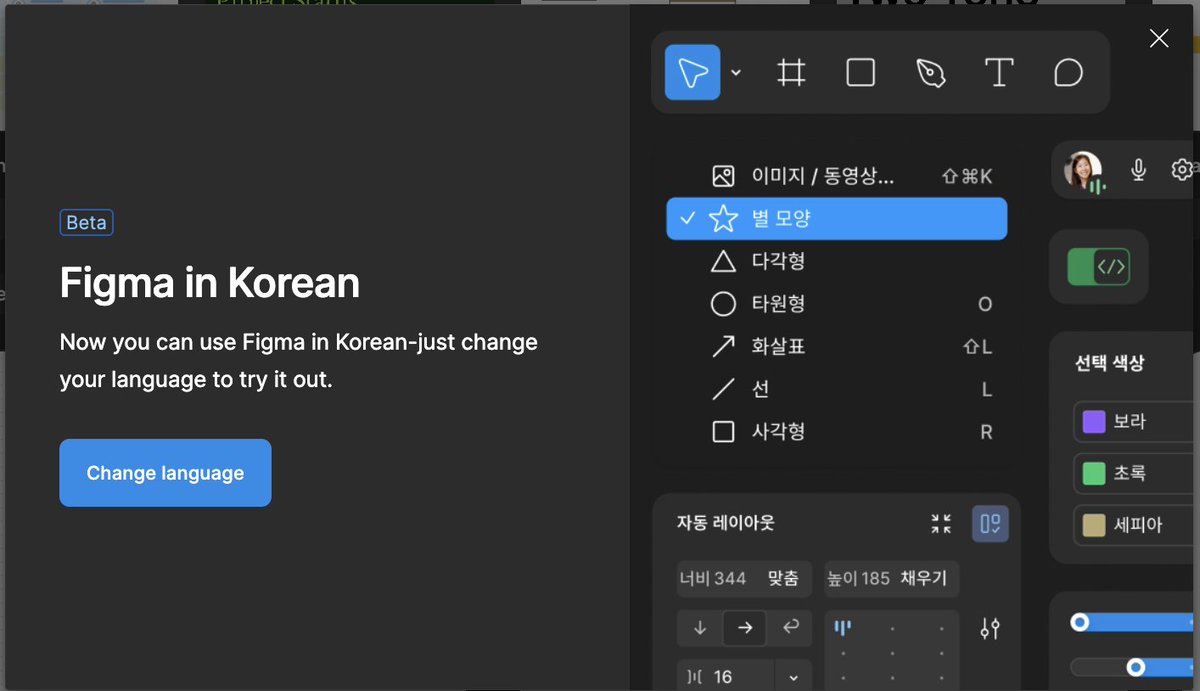Click the circle icon beside 타원형
The image size is (1200, 691).
pyautogui.click(x=723, y=303)
